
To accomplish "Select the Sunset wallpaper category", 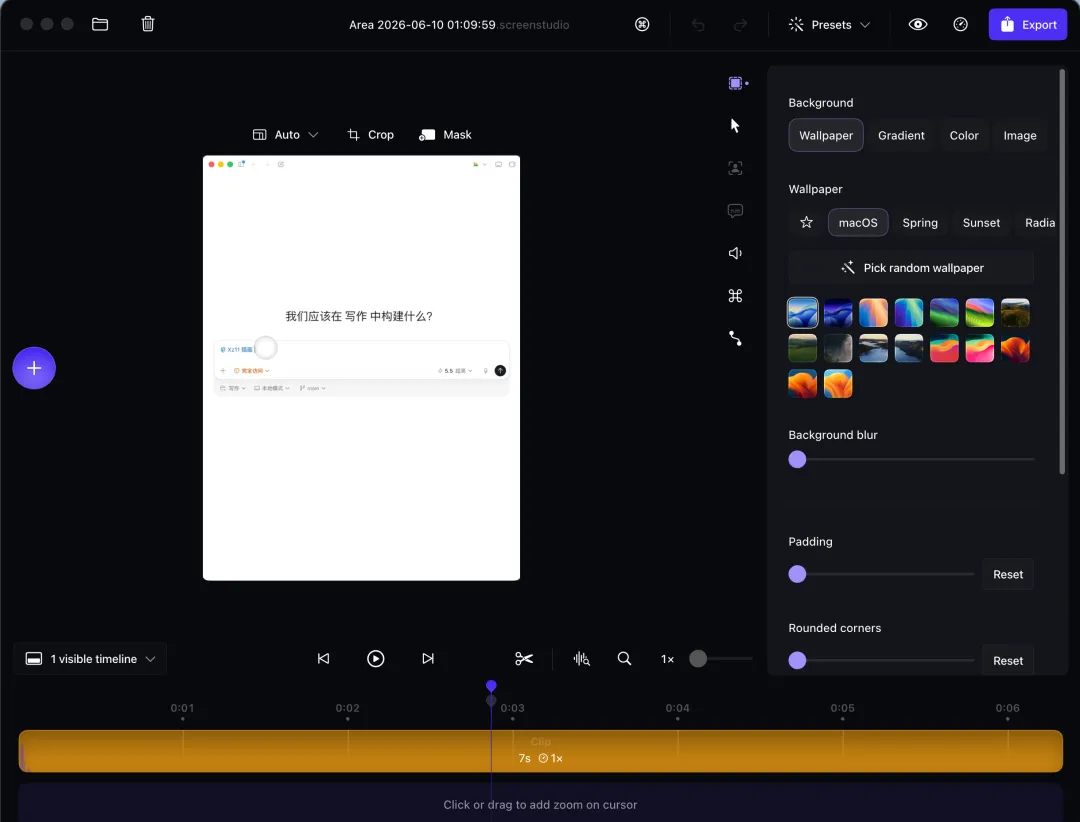I will [x=981, y=223].
